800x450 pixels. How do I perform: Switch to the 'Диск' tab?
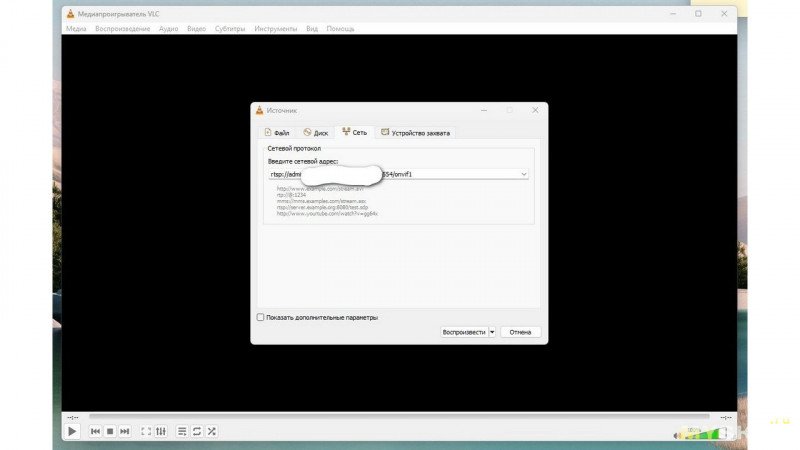point(314,132)
